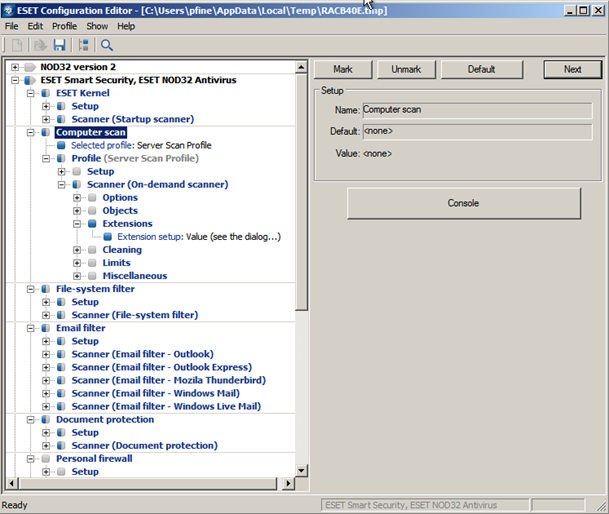Click the gray icon beside Personal firewall
This screenshot has width=609, height=514.
point(45,459)
